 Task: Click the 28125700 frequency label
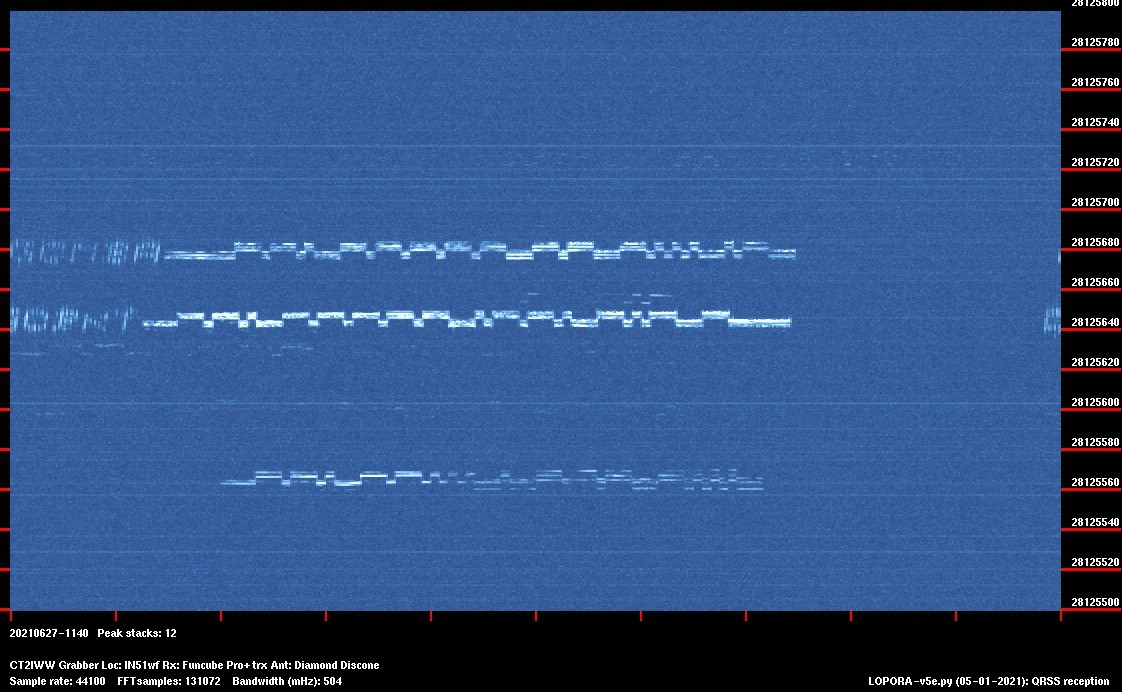1095,203
